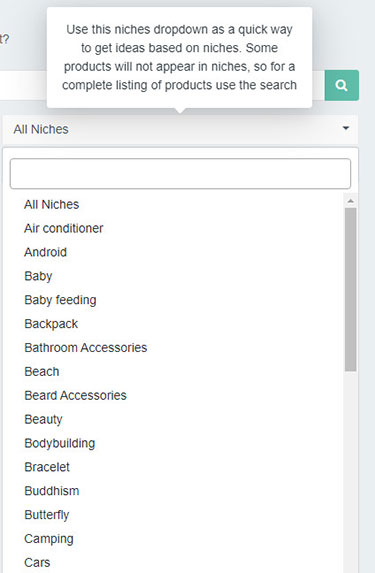
Task: Select the Backpack niche
Action: point(51,324)
